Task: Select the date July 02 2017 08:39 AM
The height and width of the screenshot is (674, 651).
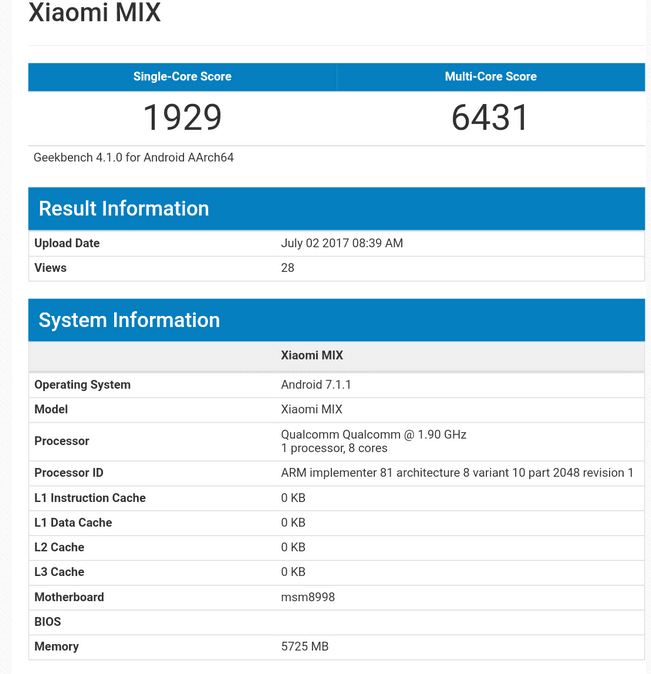Action: 342,243
